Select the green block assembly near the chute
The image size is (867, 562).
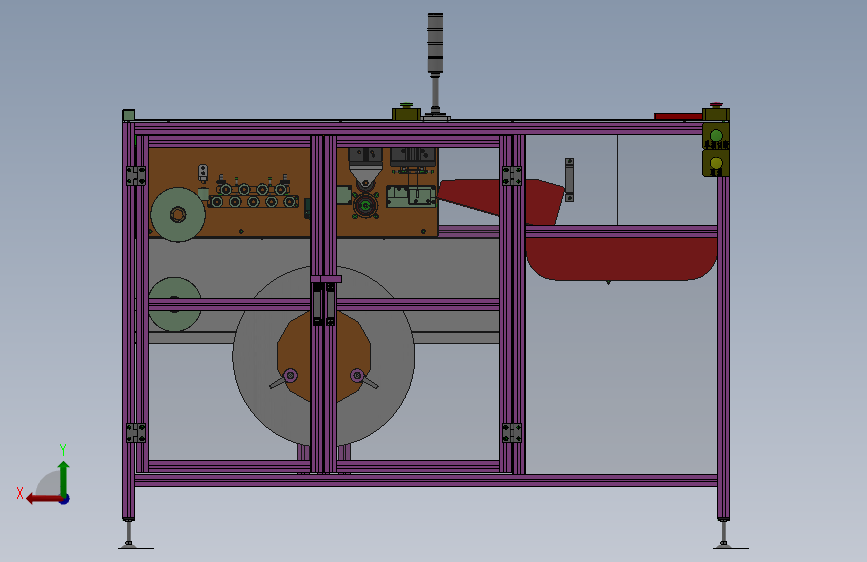pyautogui.click(x=411, y=196)
